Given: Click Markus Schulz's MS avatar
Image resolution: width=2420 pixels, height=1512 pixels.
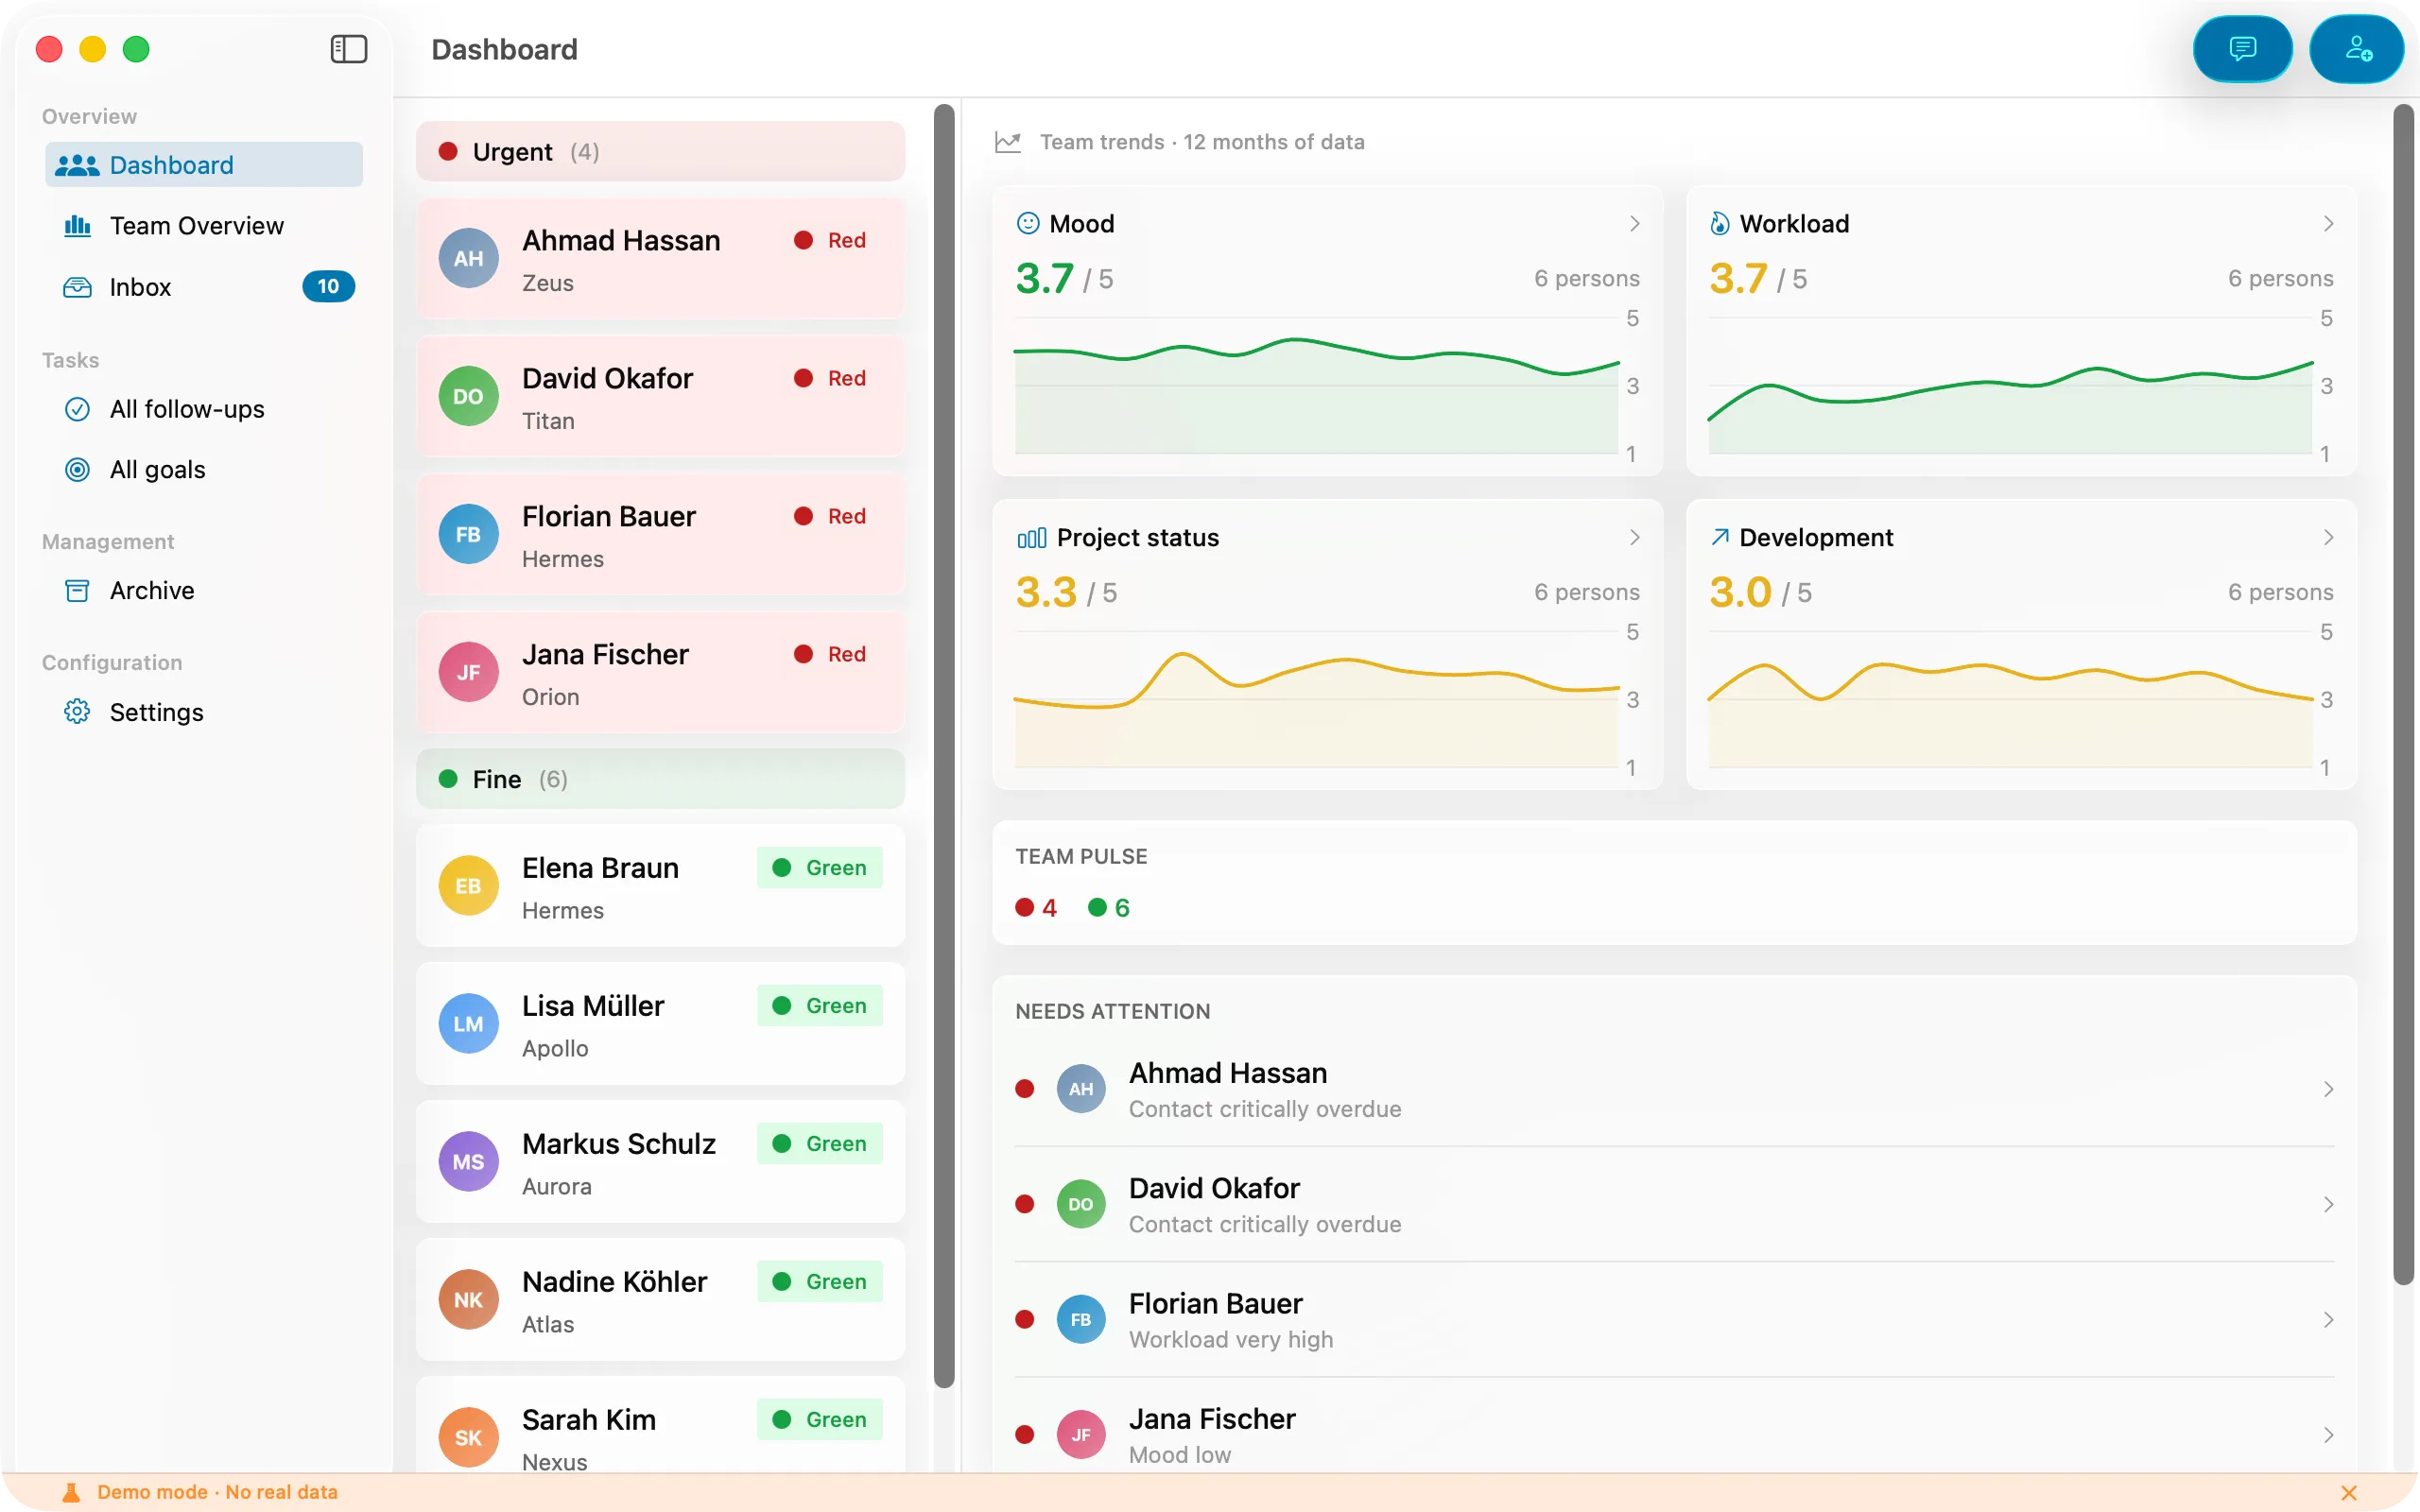Looking at the screenshot, I should click(468, 1162).
